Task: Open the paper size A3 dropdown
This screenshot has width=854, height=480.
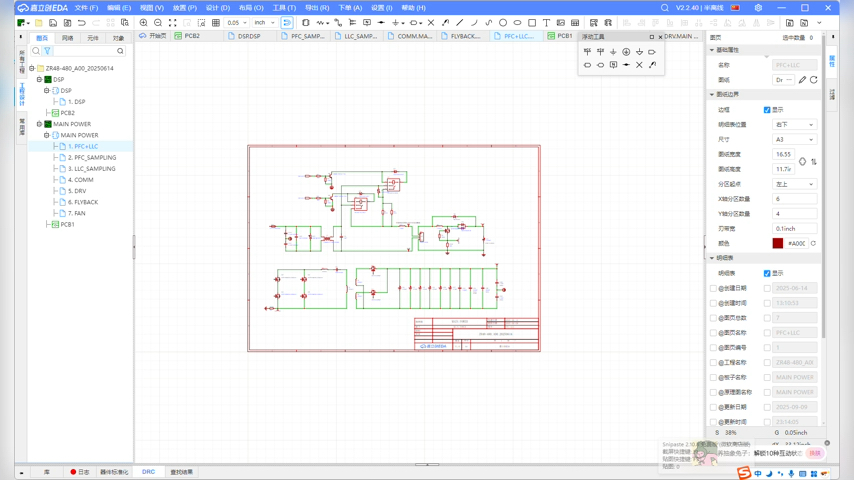Action: click(794, 139)
